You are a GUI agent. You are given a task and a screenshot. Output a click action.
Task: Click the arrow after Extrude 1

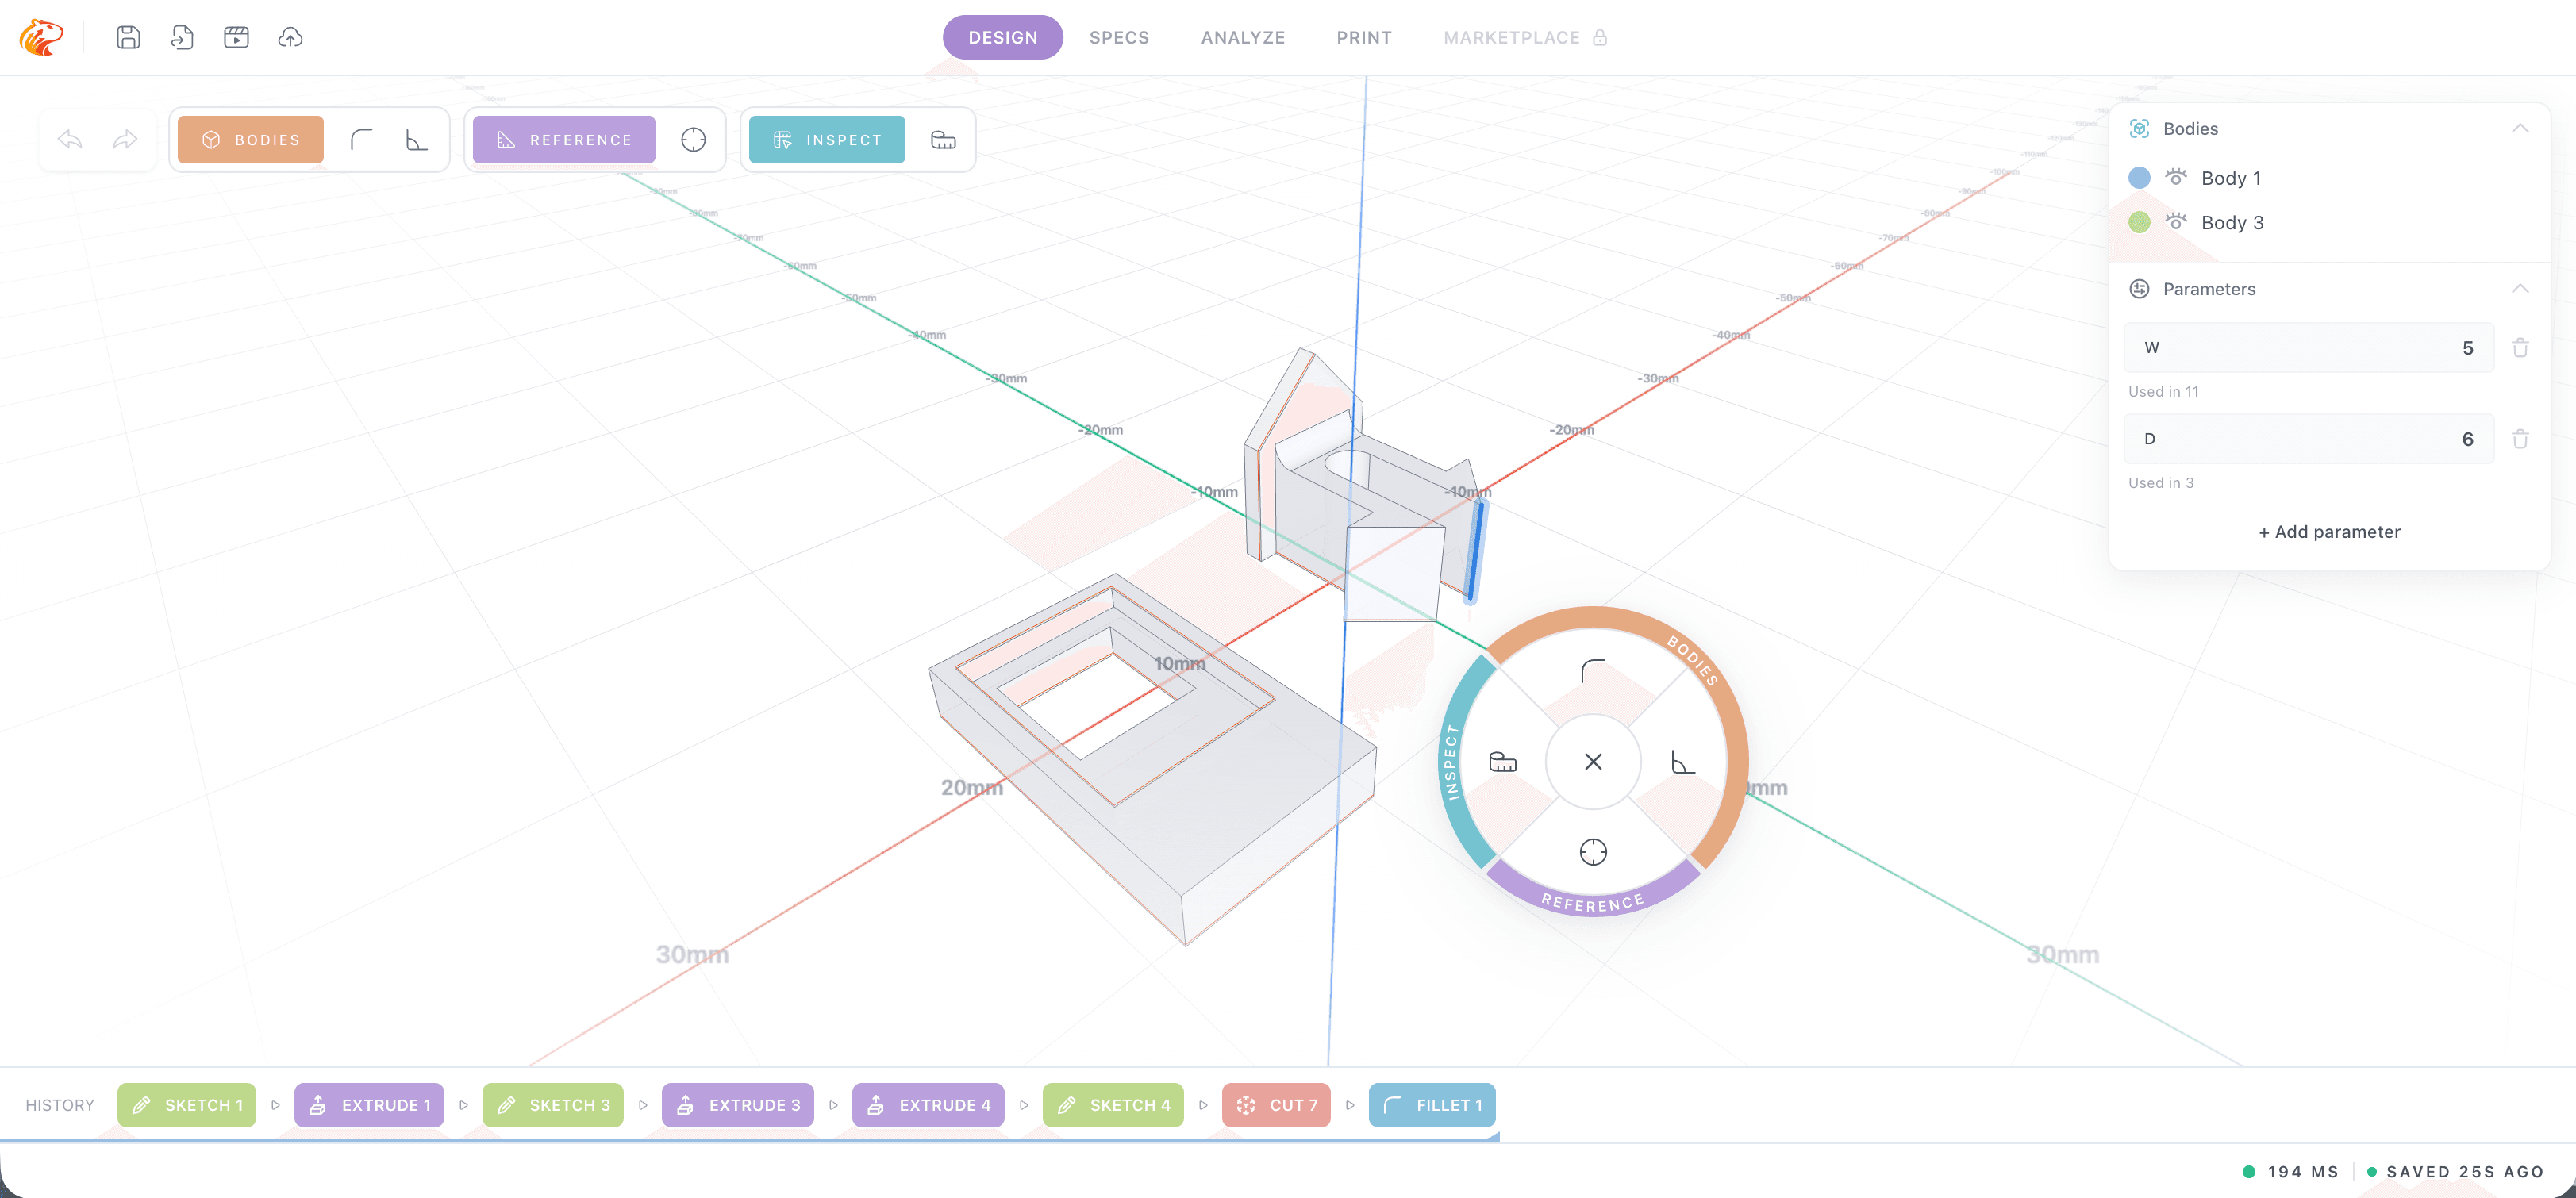[x=463, y=1105]
